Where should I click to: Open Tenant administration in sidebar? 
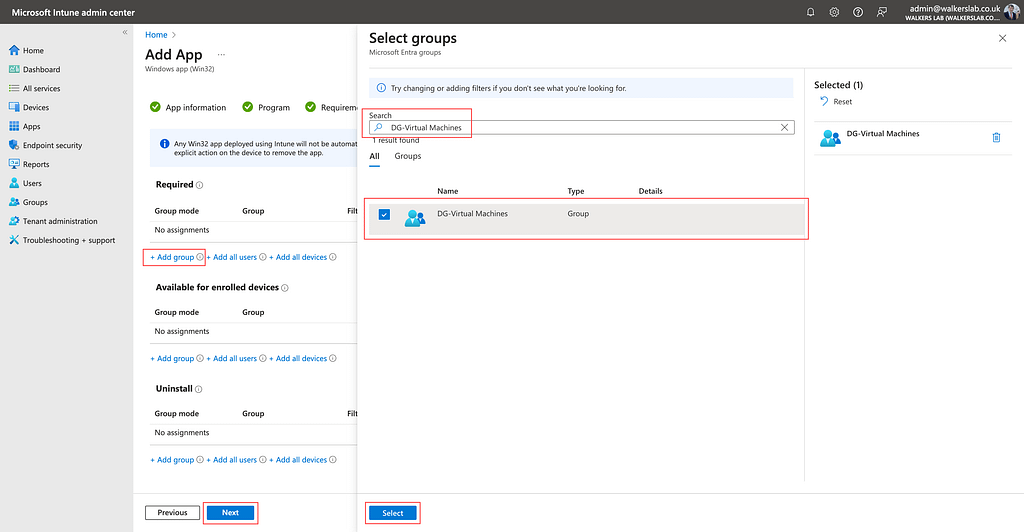pyautogui.click(x=60, y=222)
